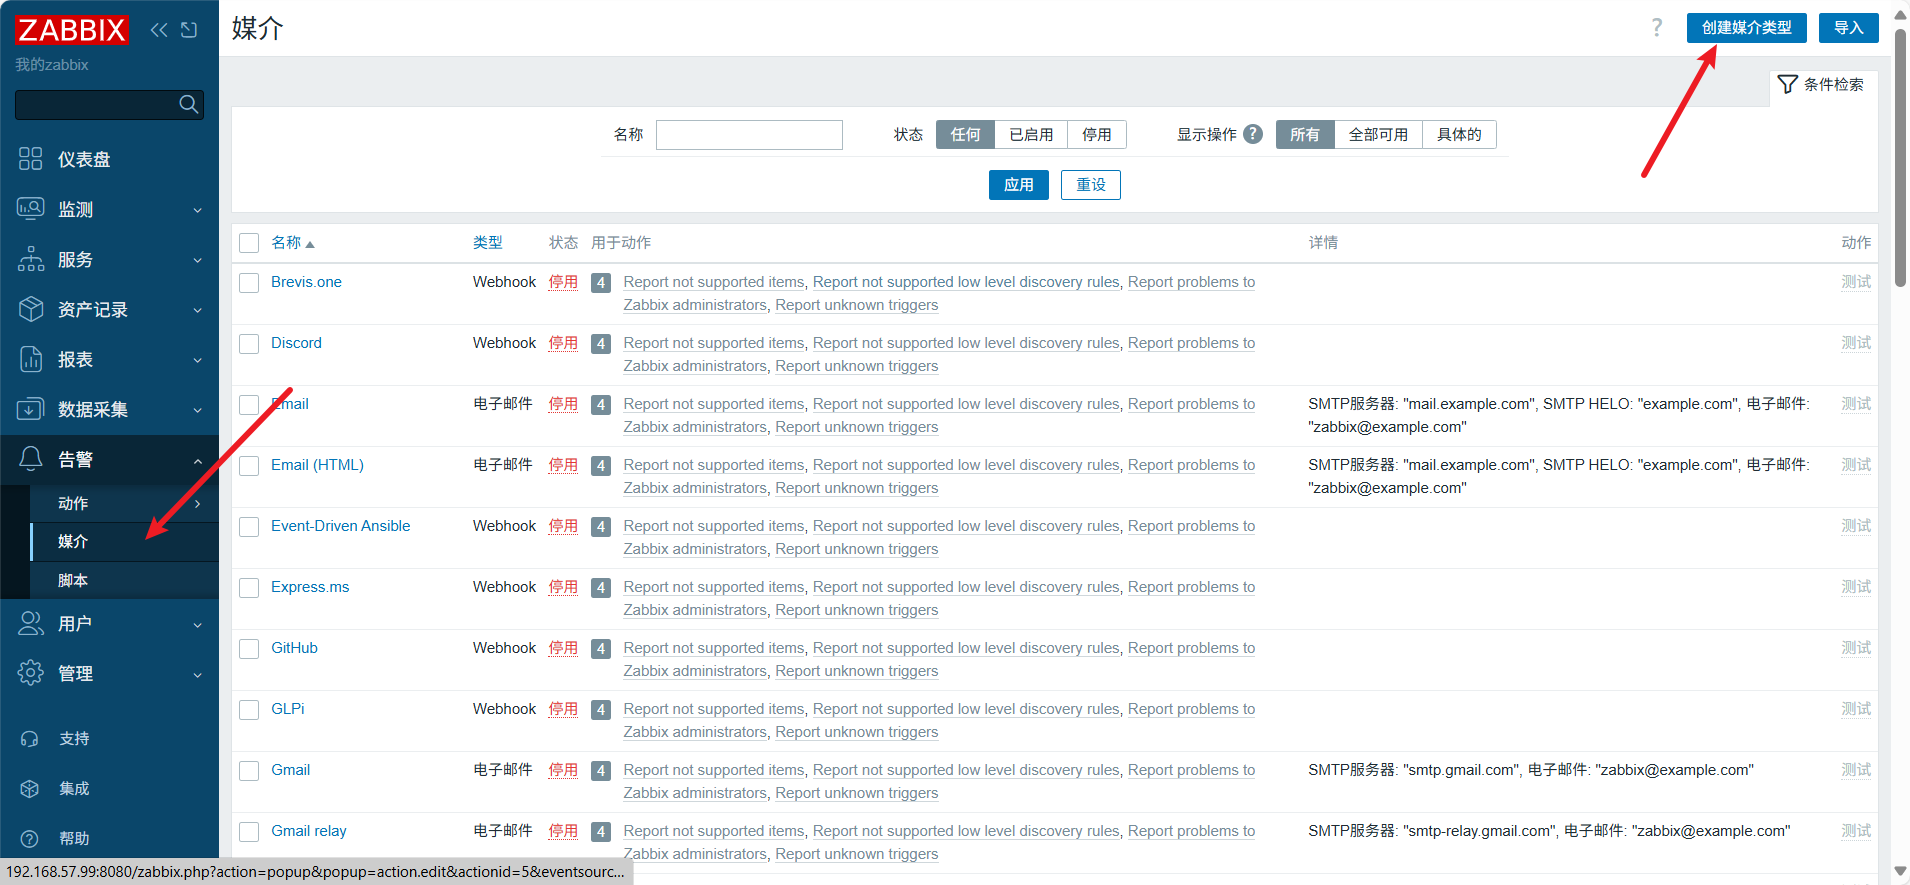Click the 用户 users icon
Image resolution: width=1910 pixels, height=885 pixels.
(31, 623)
